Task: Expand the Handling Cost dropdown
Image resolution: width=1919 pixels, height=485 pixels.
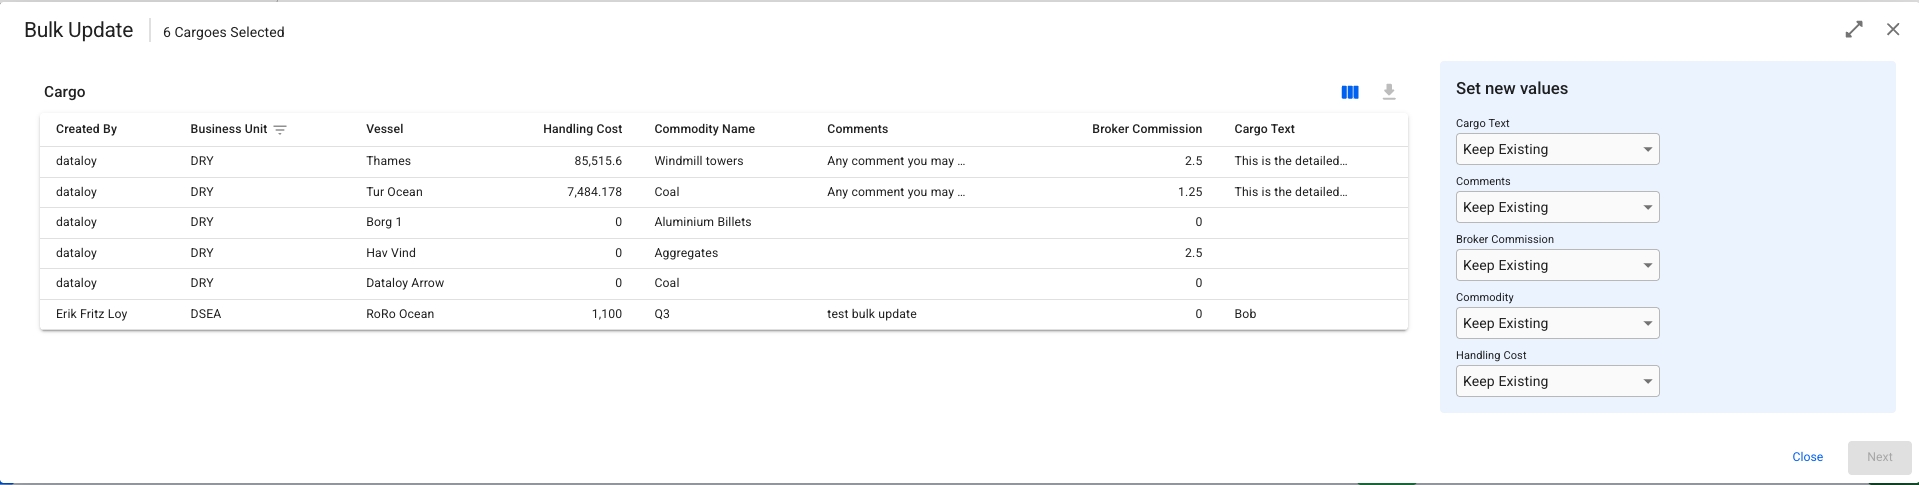Action: click(1557, 382)
